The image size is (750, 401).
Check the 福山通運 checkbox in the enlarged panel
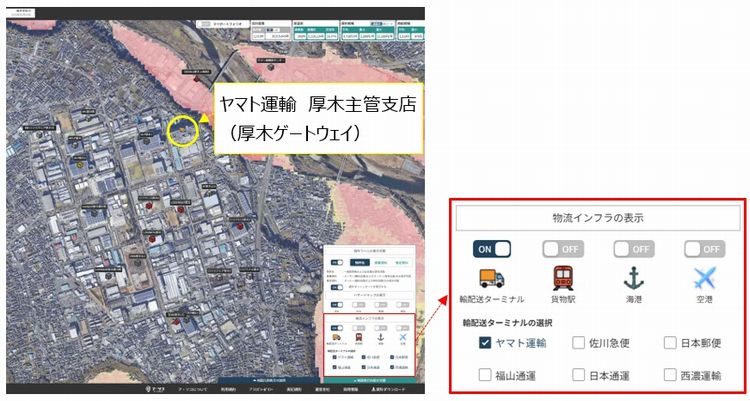click(x=485, y=375)
